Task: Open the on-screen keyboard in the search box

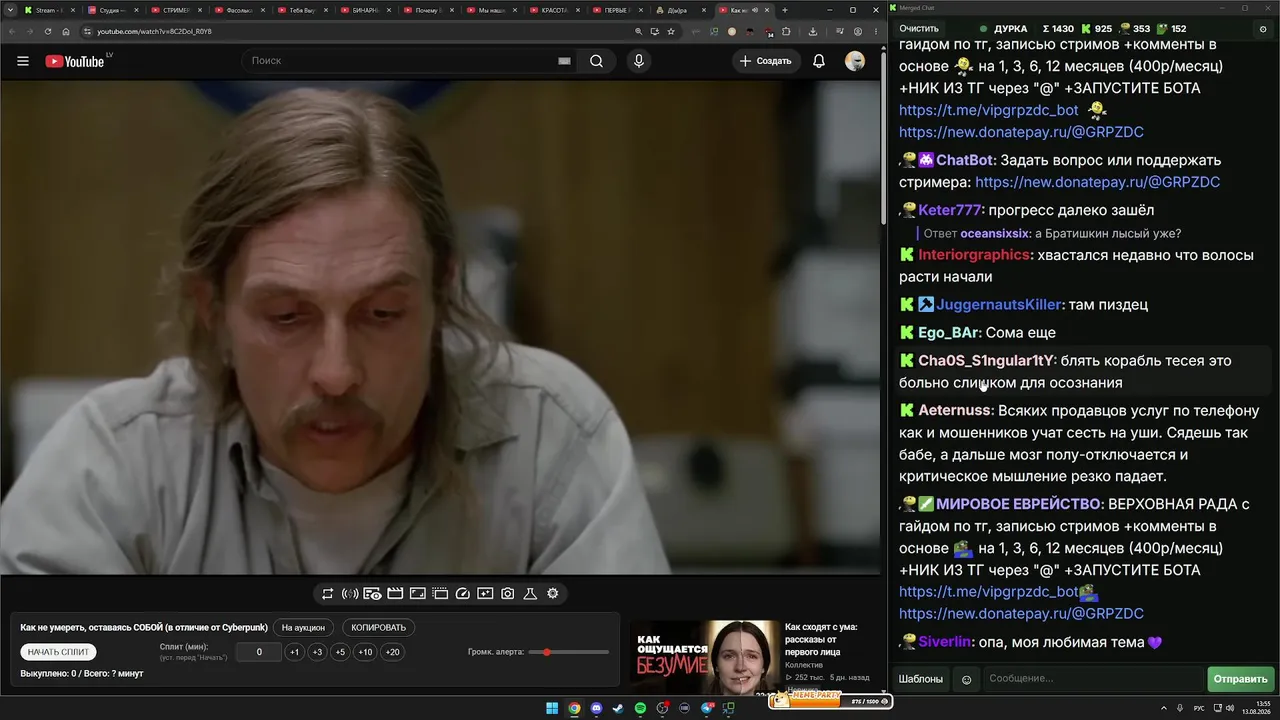Action: [x=564, y=61]
